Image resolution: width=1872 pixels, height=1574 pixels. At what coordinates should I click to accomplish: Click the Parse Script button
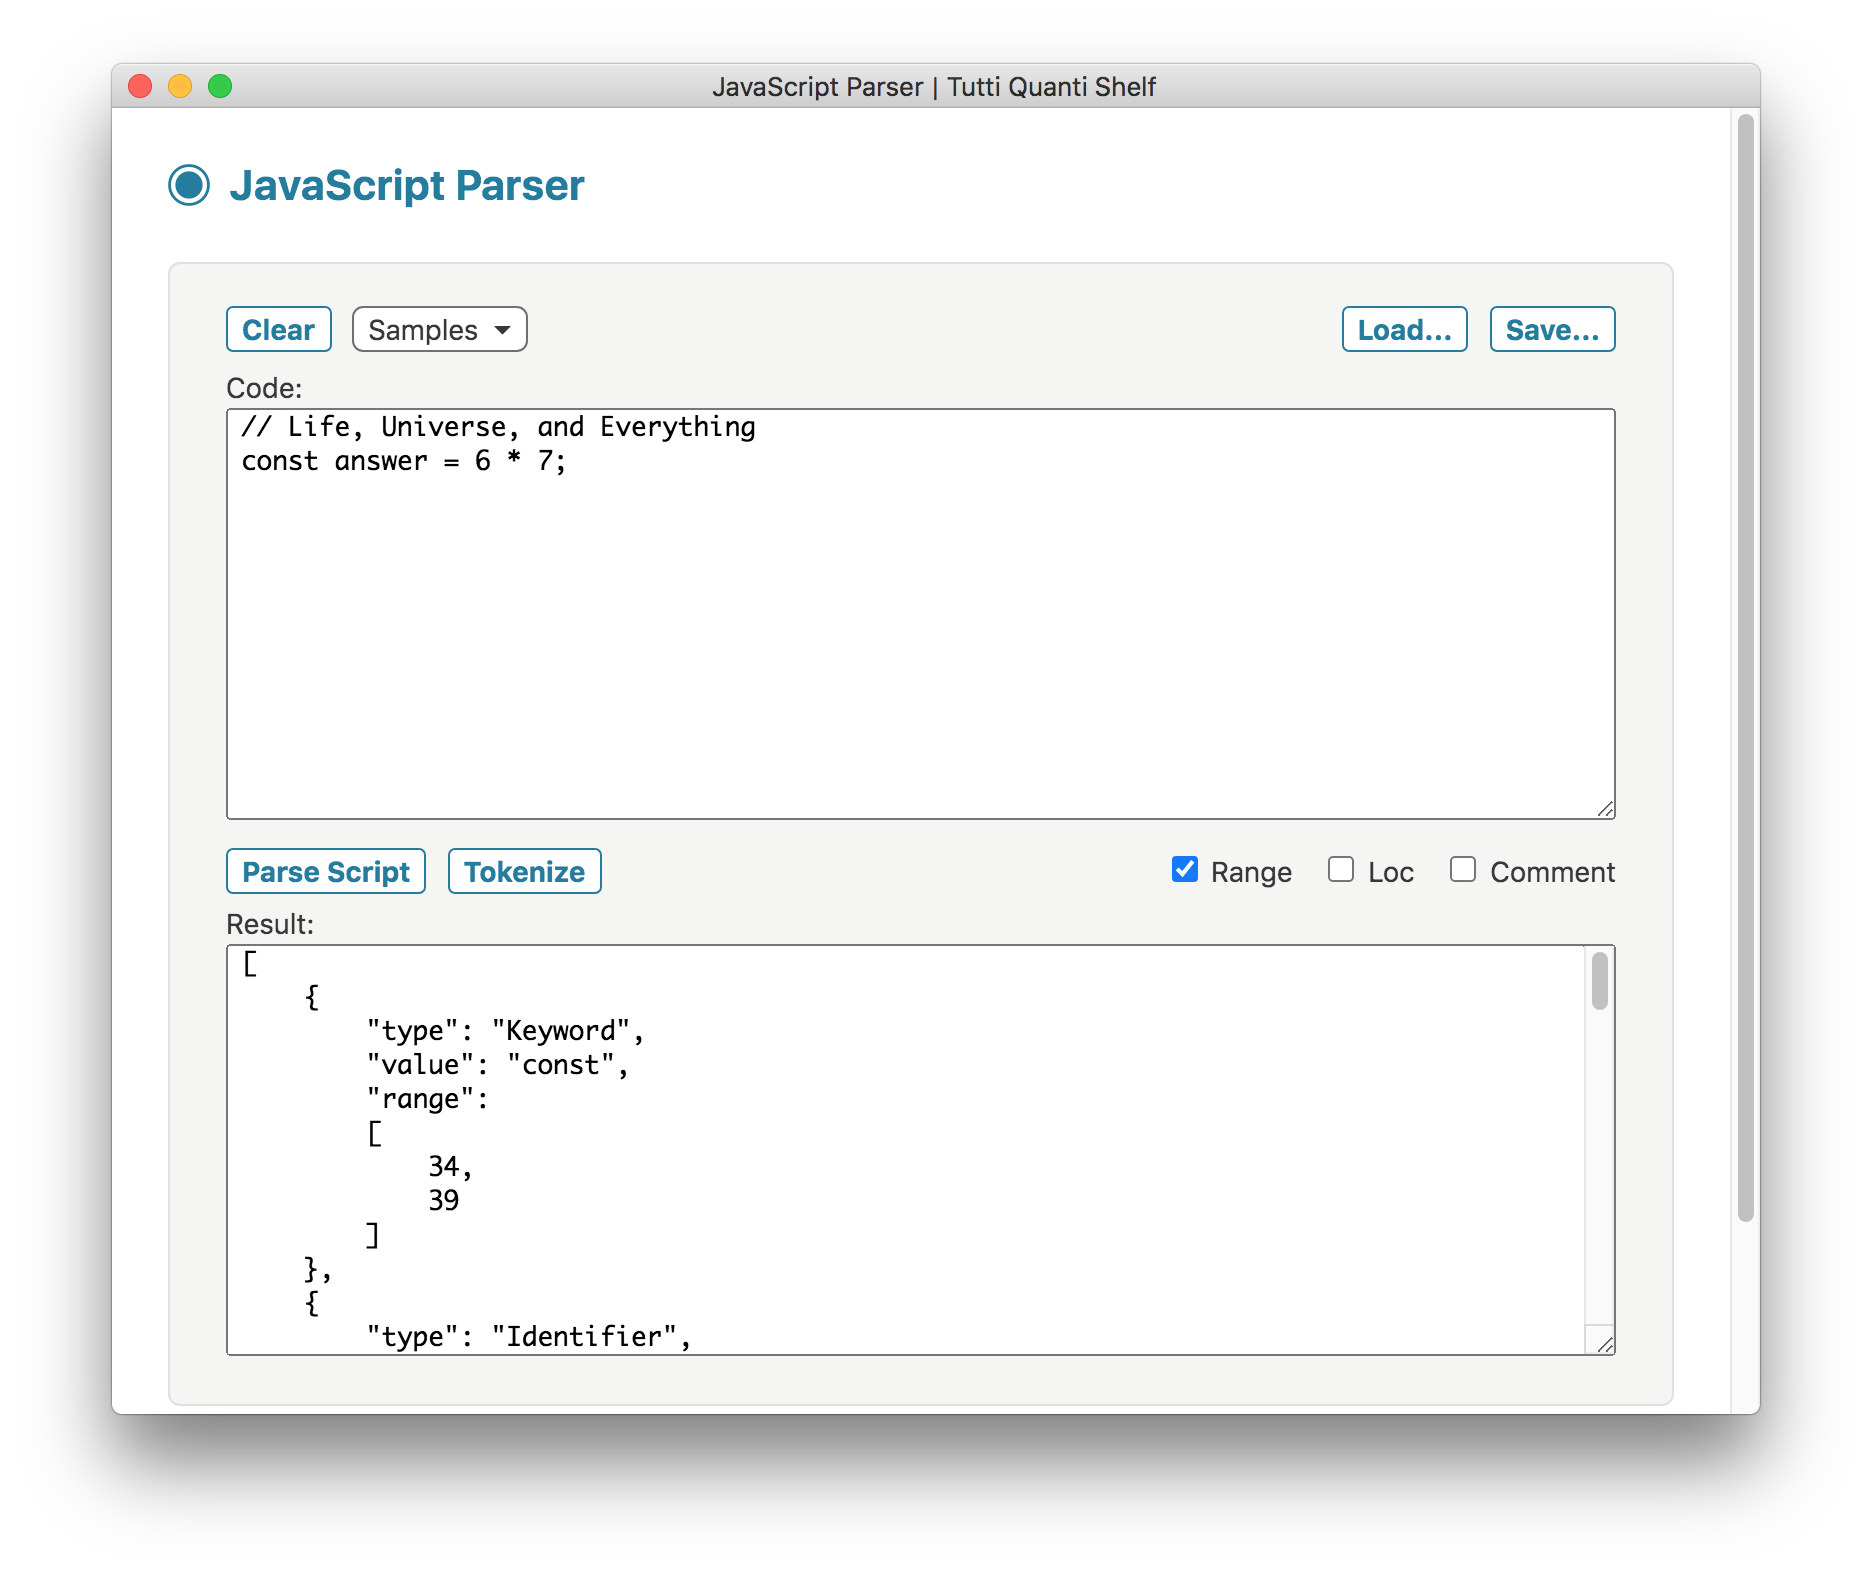click(x=326, y=871)
